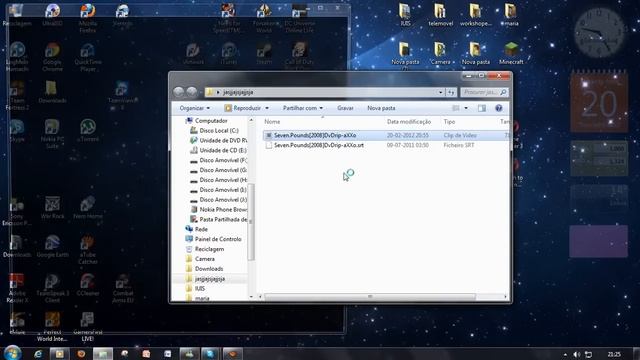
Task: Click Nova pasta in the Explorer toolbar
Action: [381, 108]
